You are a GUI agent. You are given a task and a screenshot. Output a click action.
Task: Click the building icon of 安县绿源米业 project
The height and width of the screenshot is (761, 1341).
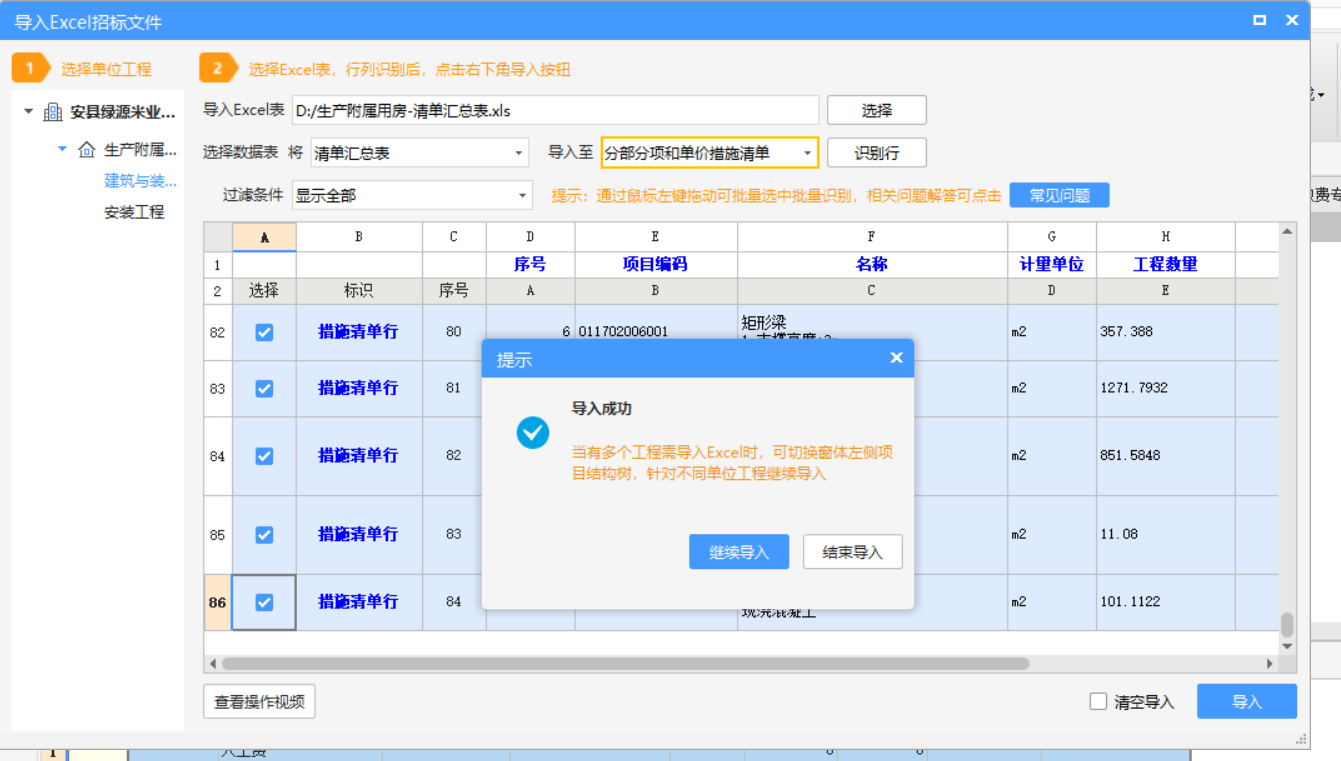coord(53,112)
